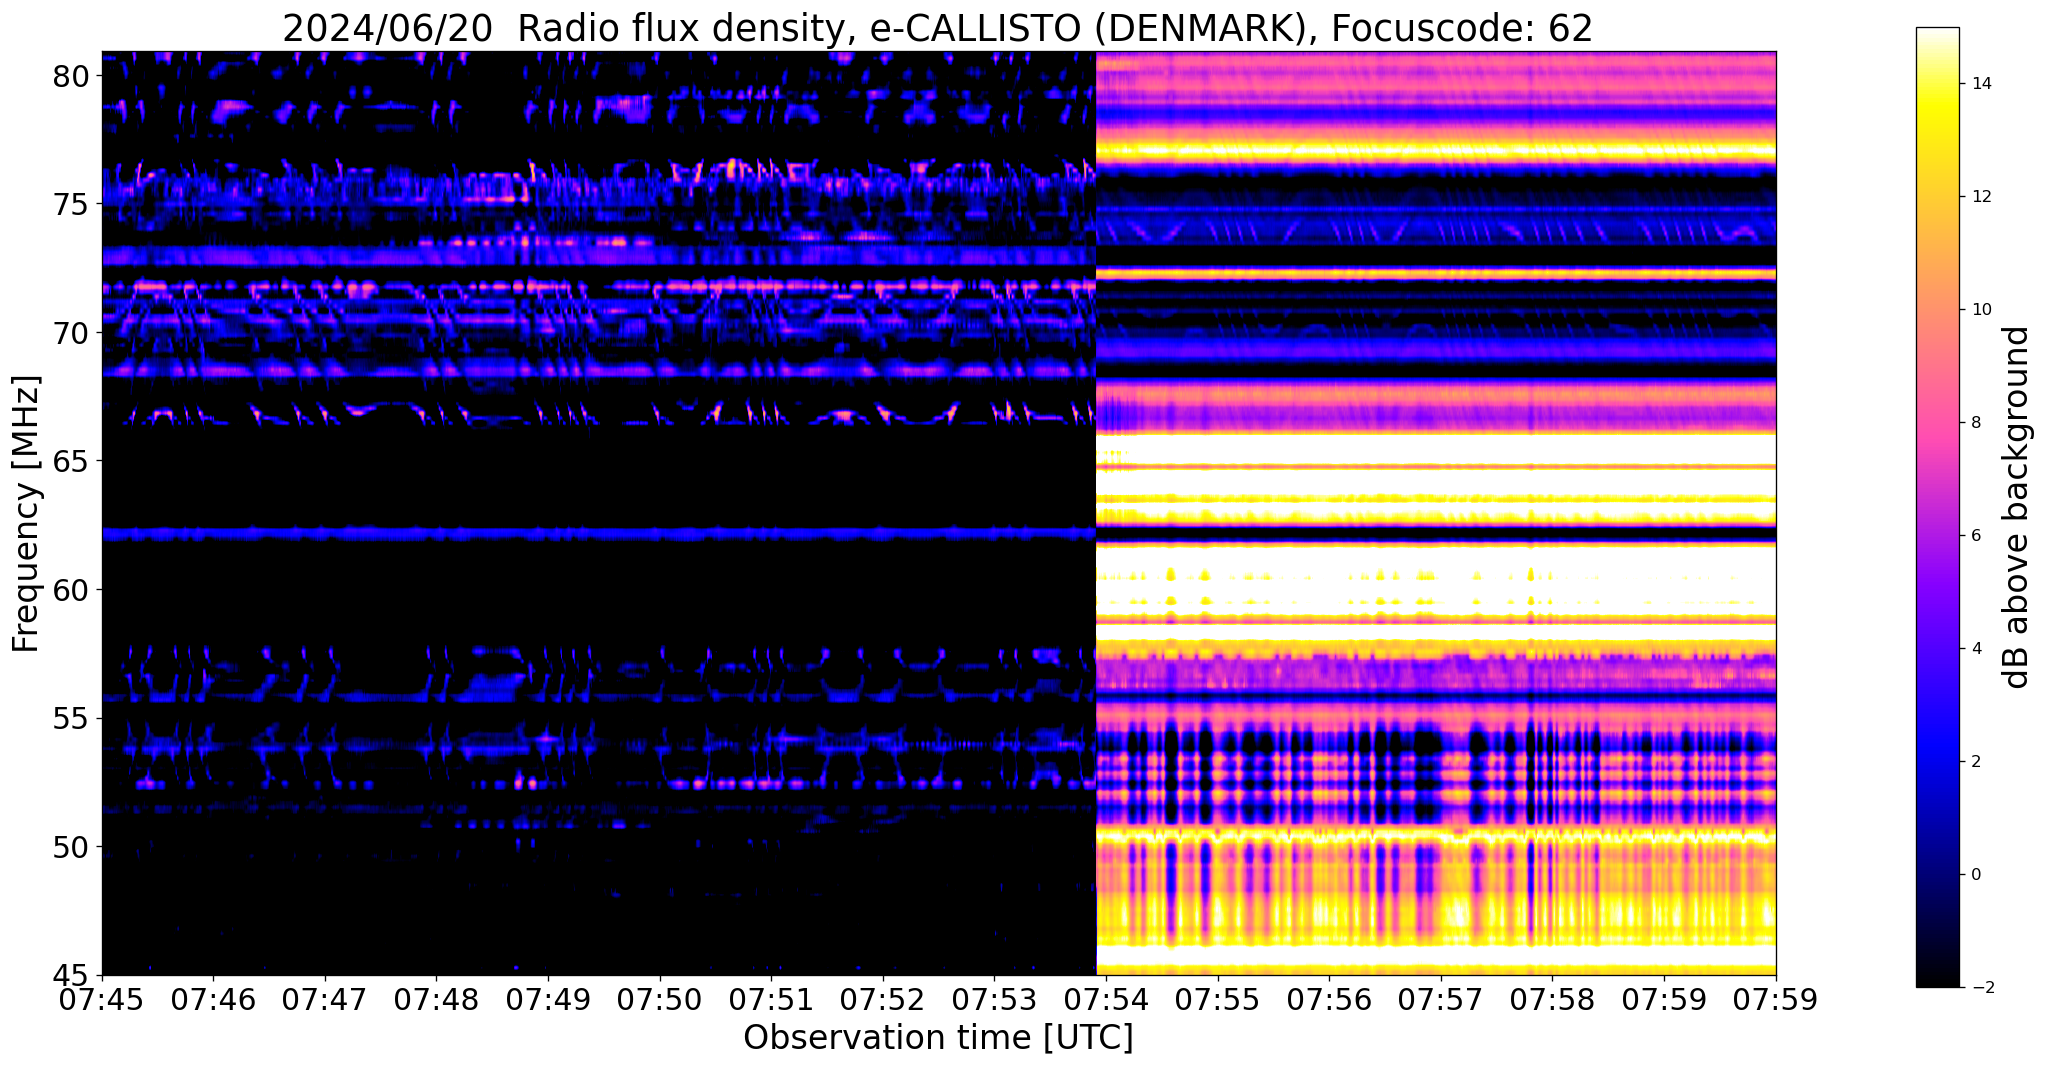
Task: Click the 60 frequency tick label
Action: (71, 590)
